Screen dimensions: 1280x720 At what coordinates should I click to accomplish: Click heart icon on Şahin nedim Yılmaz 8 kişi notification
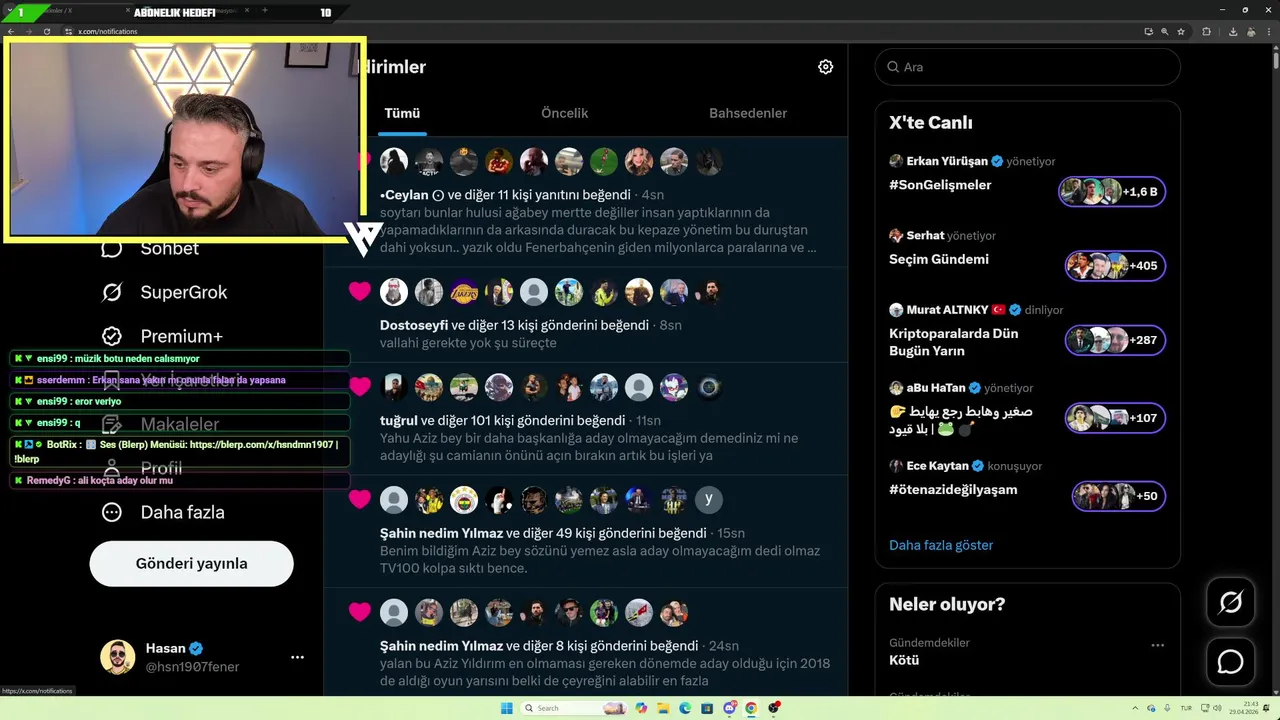pos(360,612)
